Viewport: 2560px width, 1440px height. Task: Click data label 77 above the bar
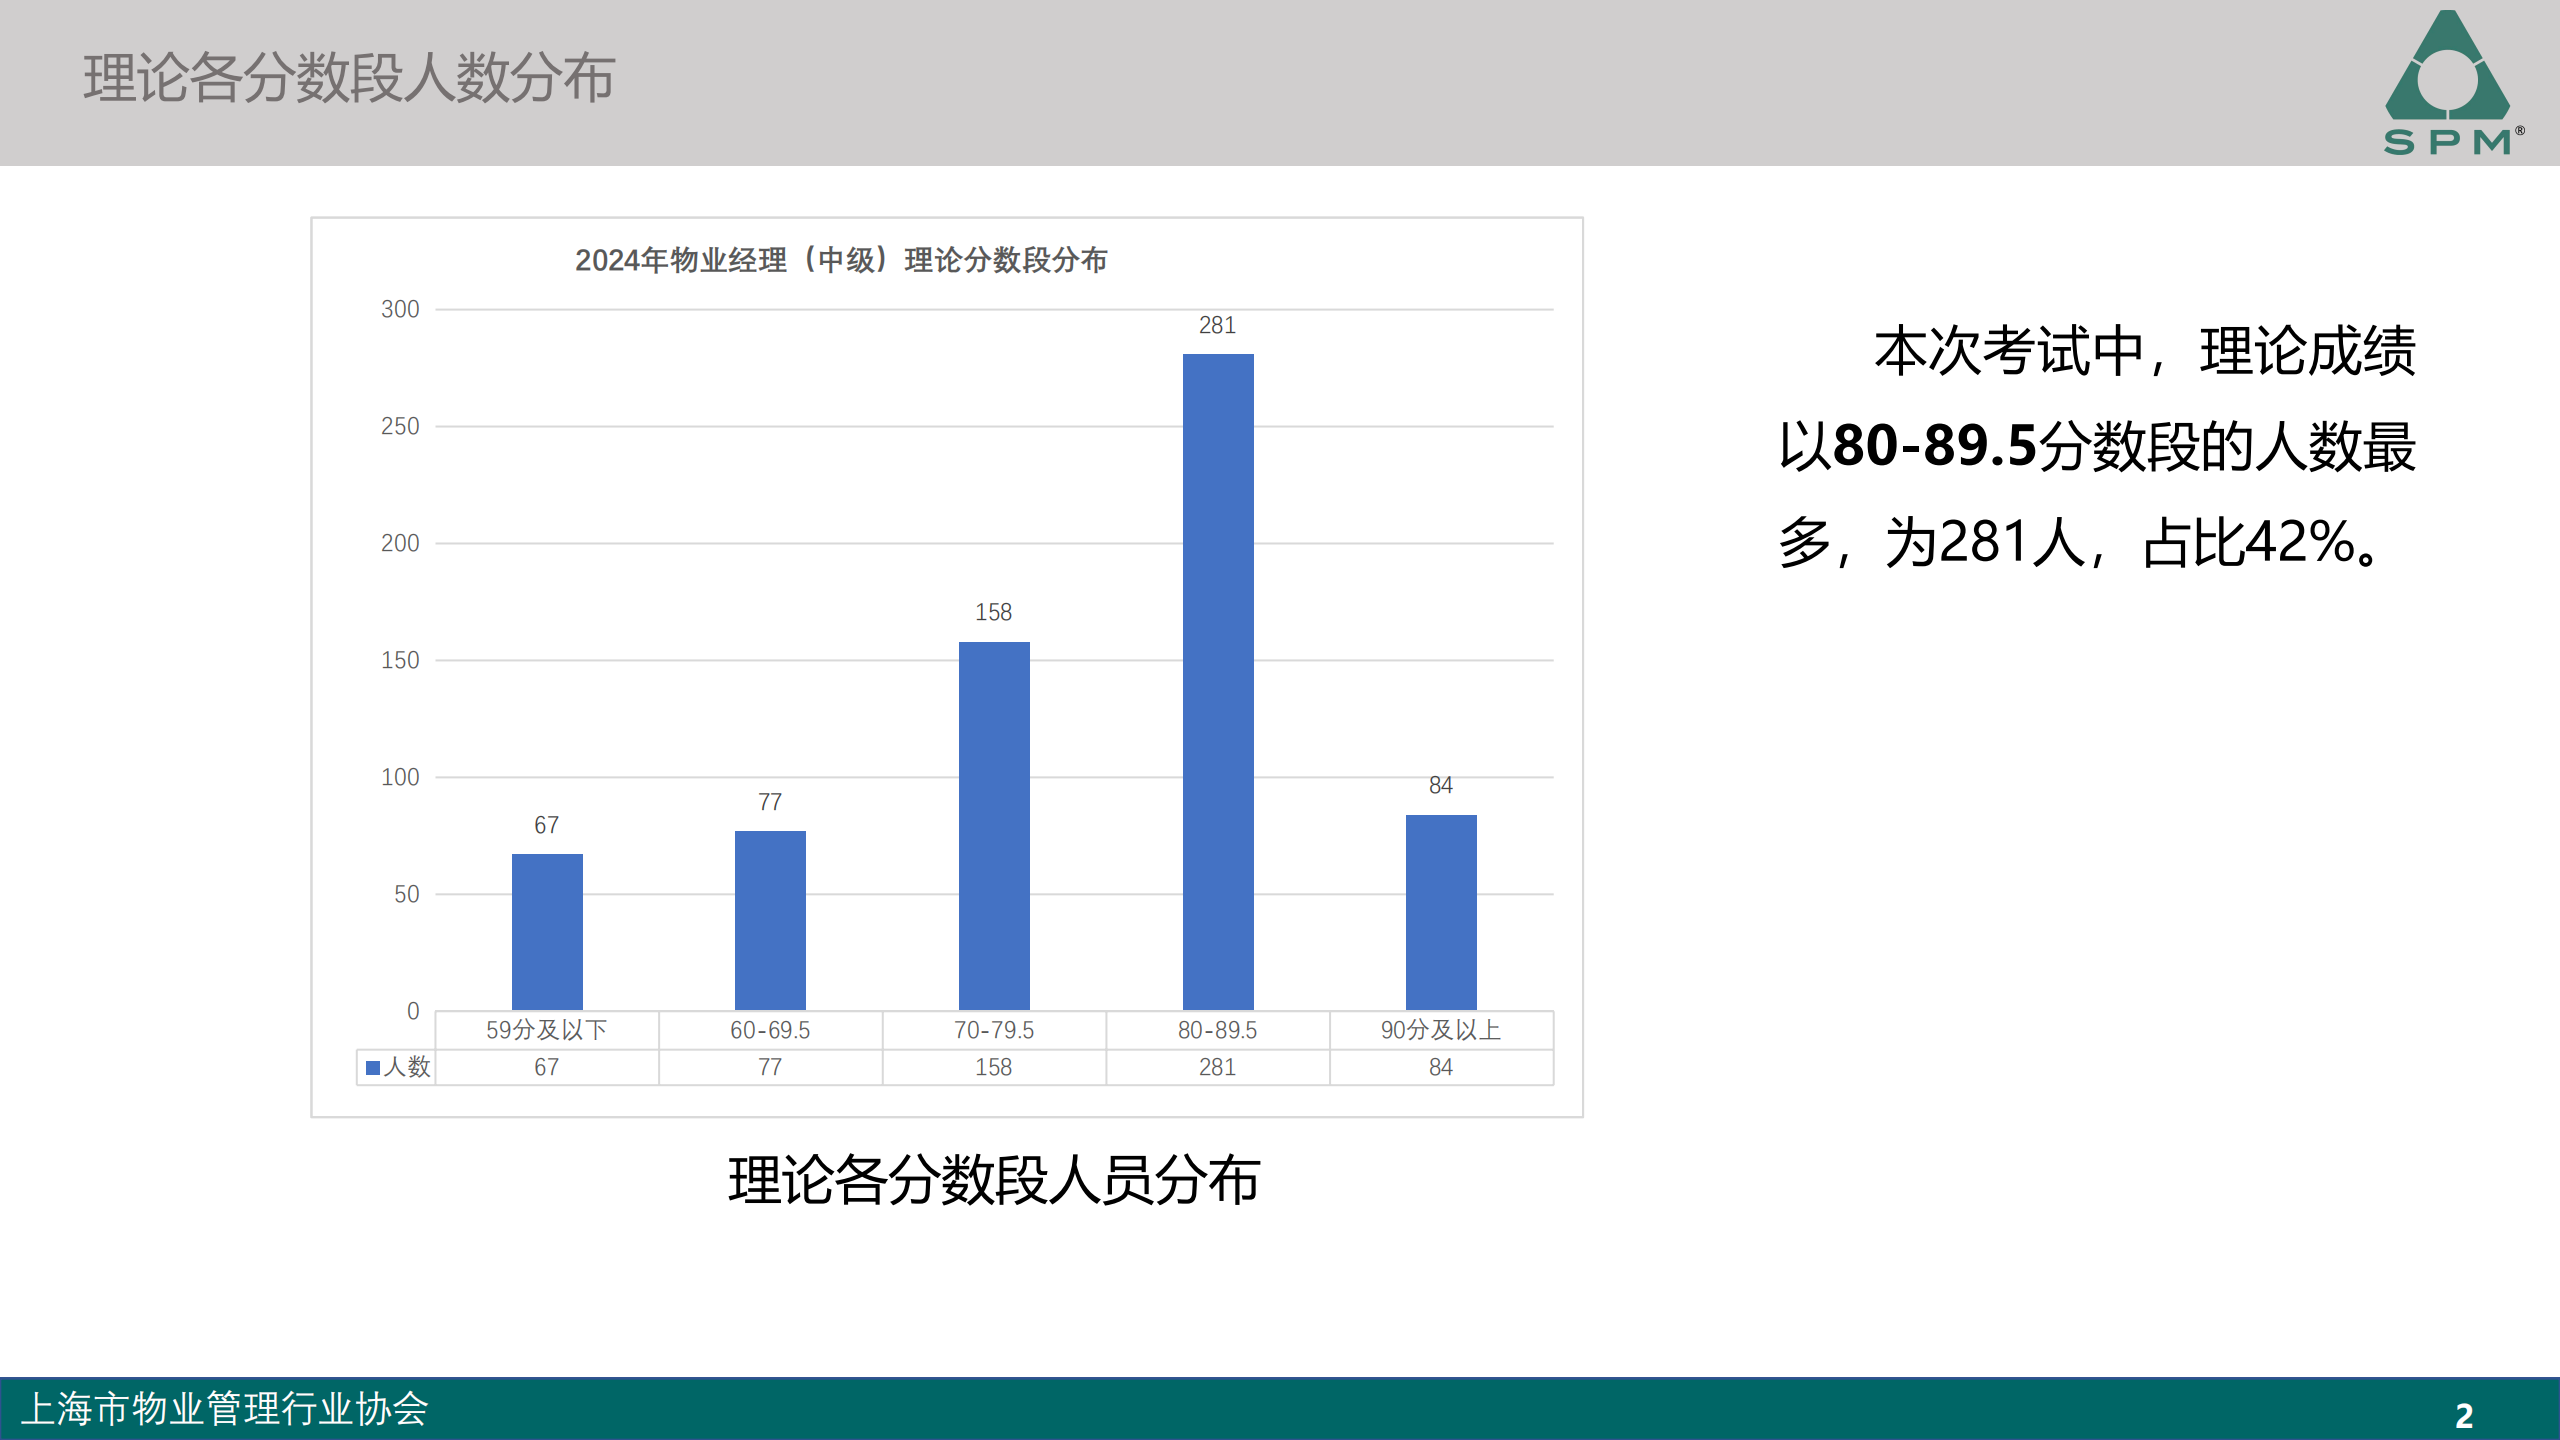[770, 802]
